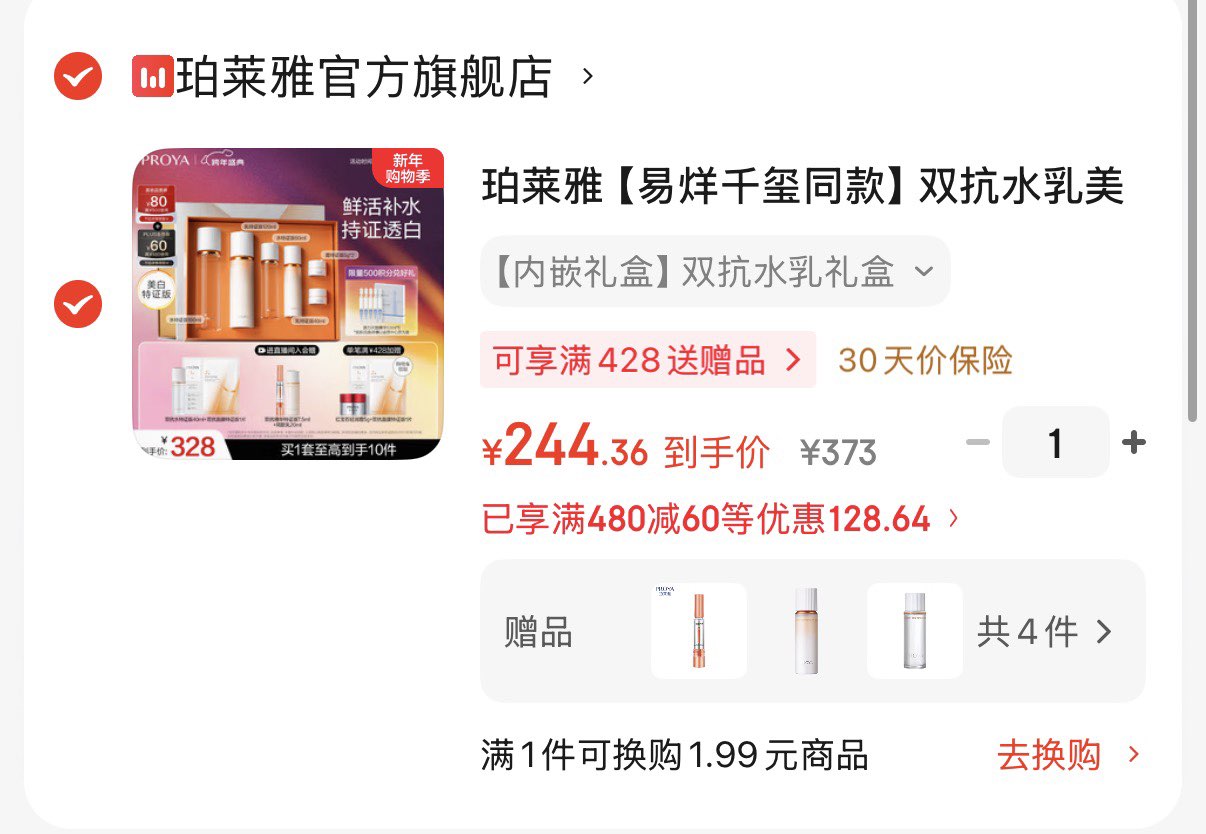Increase quantity with the plus icon
This screenshot has width=1206, height=834.
(1134, 443)
